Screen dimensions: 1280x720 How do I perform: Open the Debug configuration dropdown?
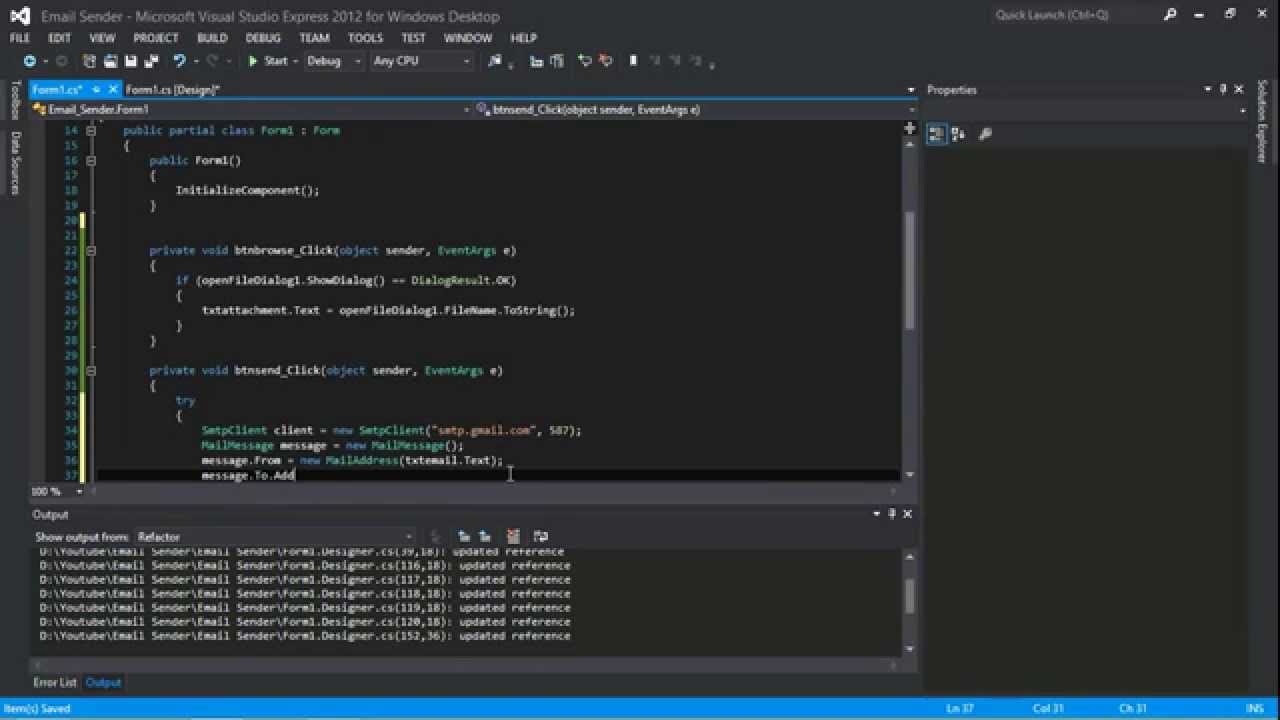tap(334, 61)
